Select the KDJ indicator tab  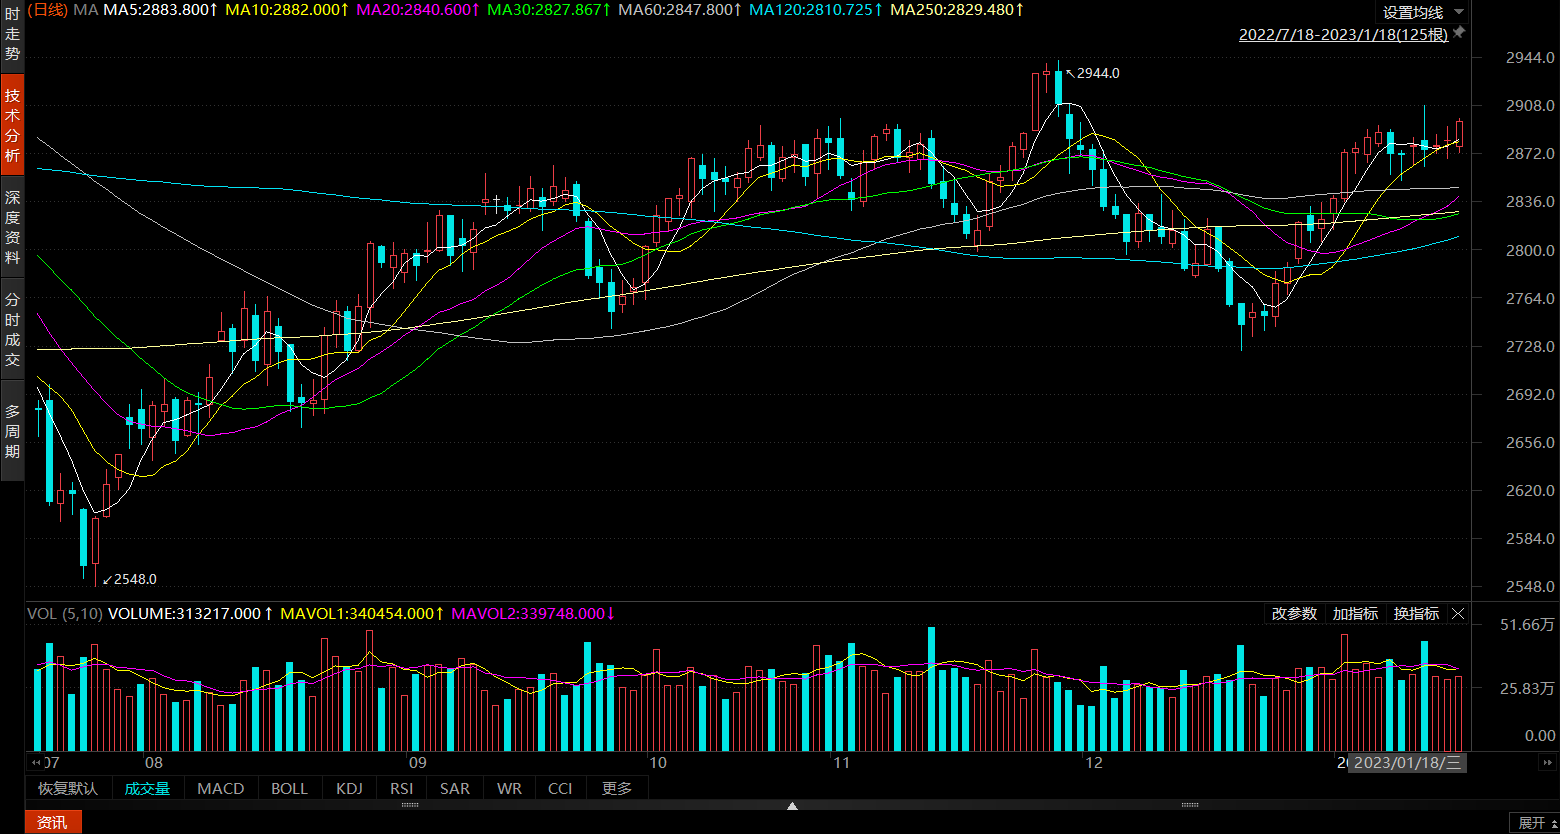349,788
